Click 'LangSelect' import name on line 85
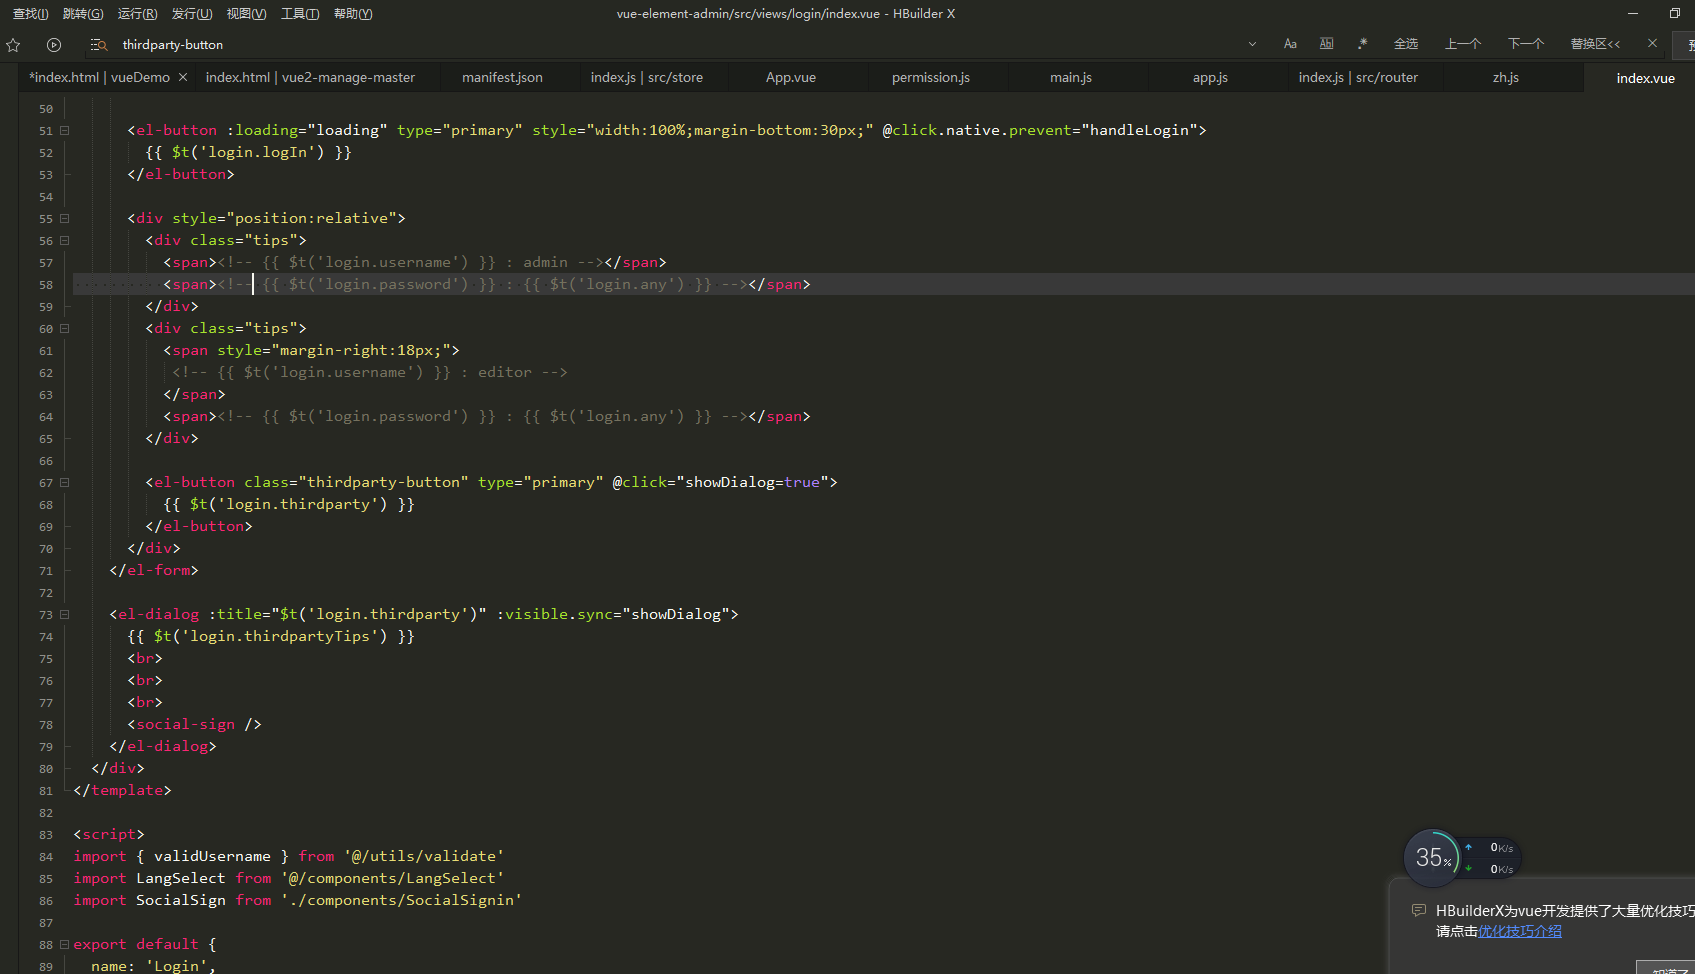1695x974 pixels. [181, 878]
